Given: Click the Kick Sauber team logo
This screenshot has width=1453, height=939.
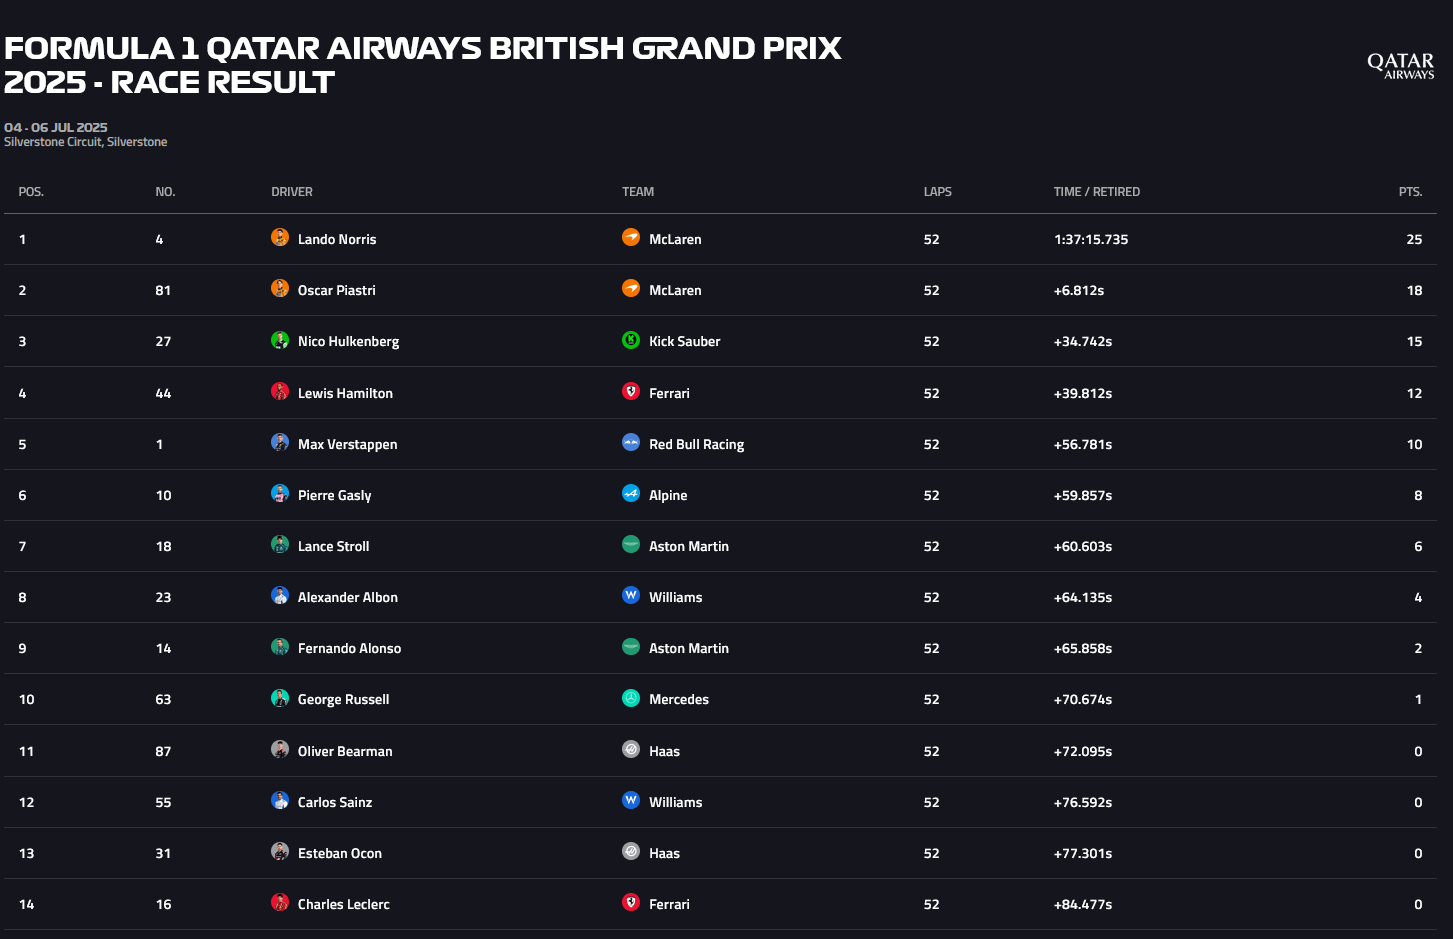Looking at the screenshot, I should pyautogui.click(x=631, y=340).
